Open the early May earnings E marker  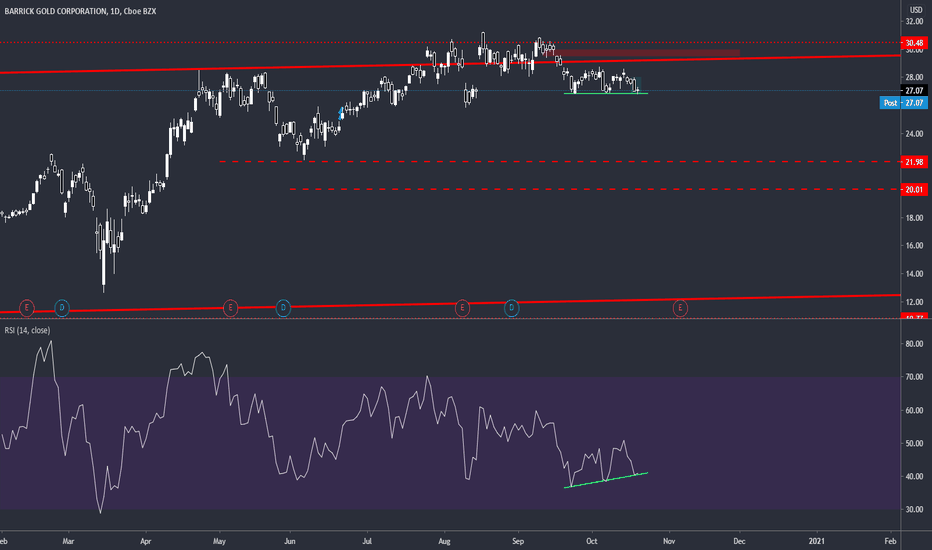pos(230,308)
